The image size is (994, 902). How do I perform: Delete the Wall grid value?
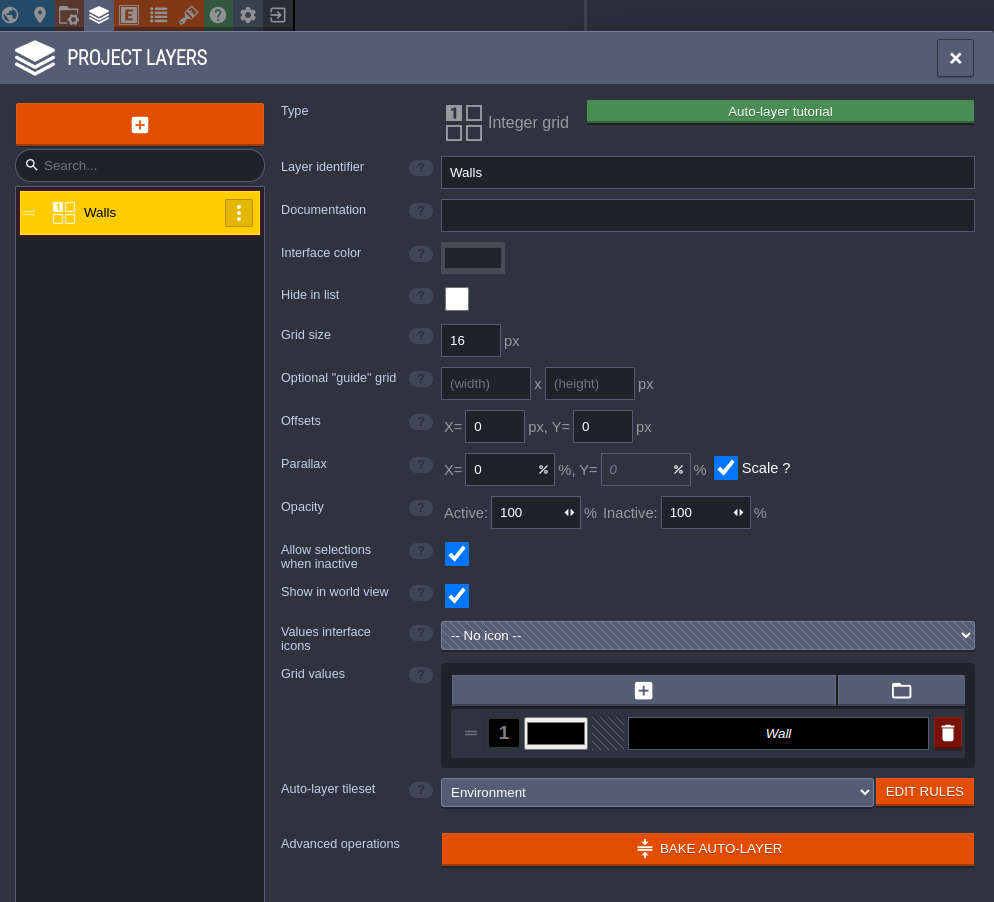(x=947, y=733)
